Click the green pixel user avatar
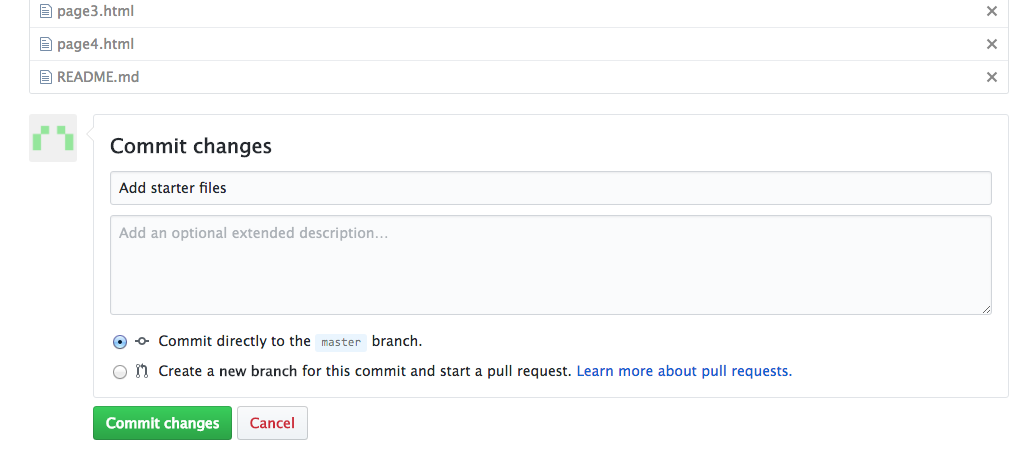Image resolution: width=1031 pixels, height=466 pixels. (x=53, y=138)
